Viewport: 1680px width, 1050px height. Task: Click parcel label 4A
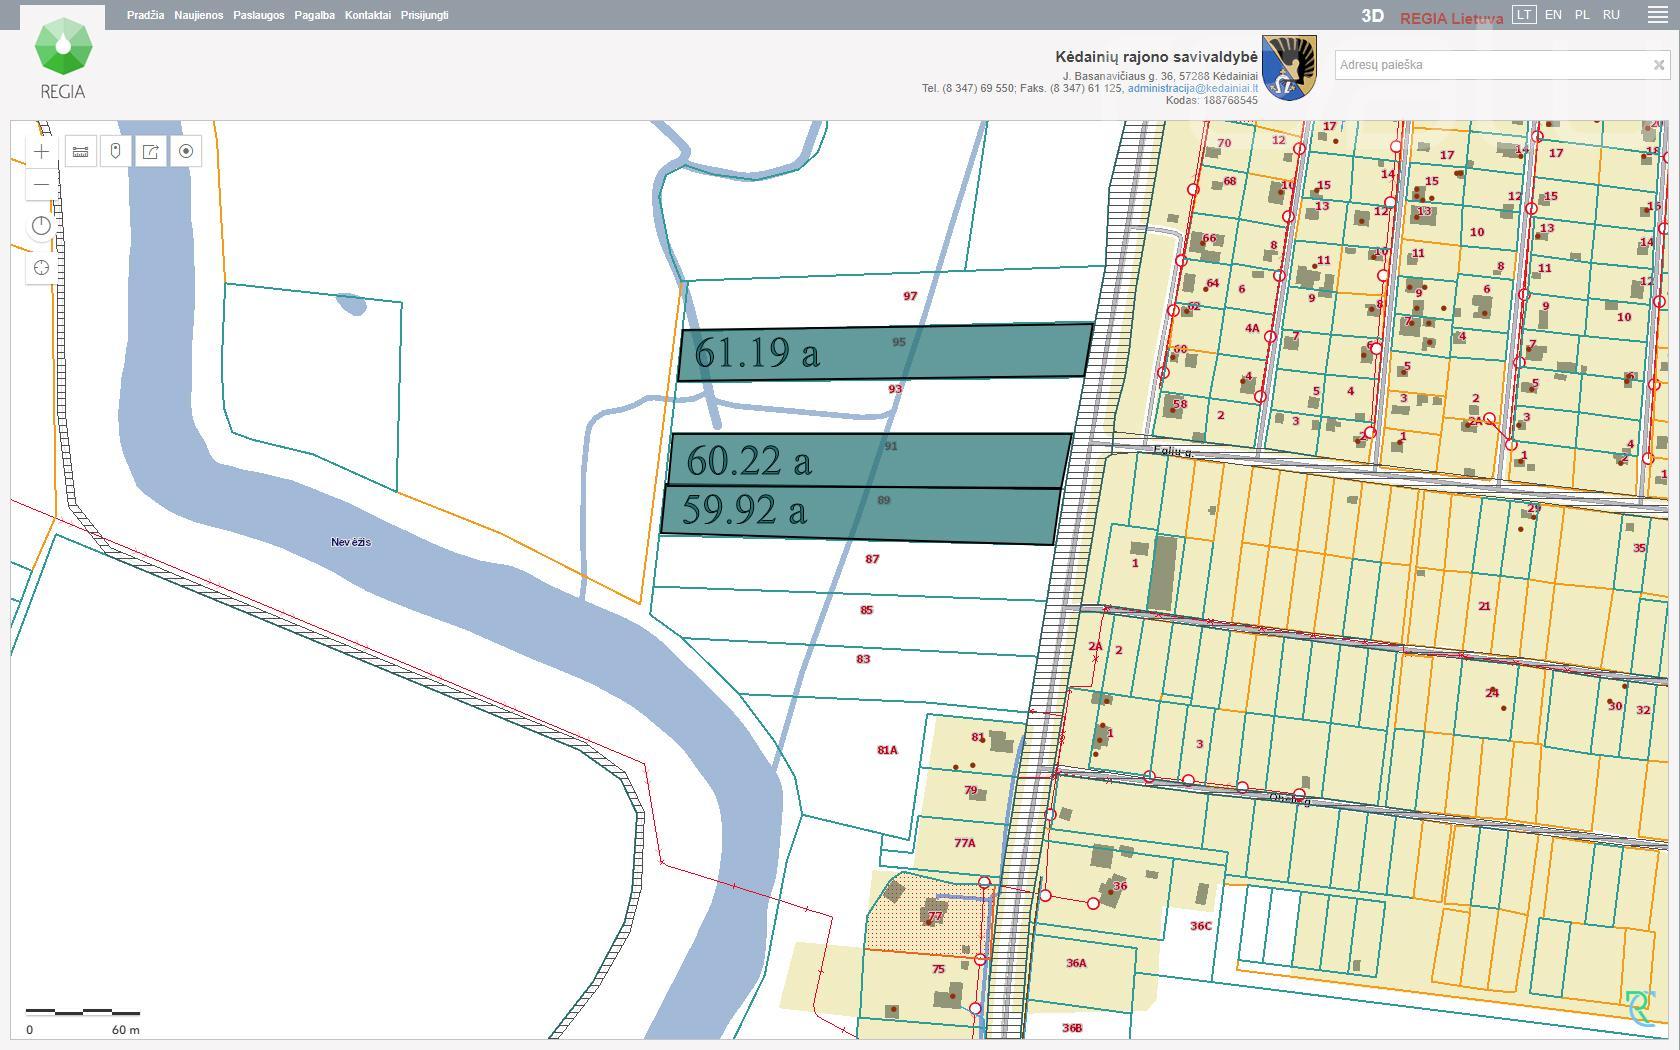click(x=1252, y=328)
